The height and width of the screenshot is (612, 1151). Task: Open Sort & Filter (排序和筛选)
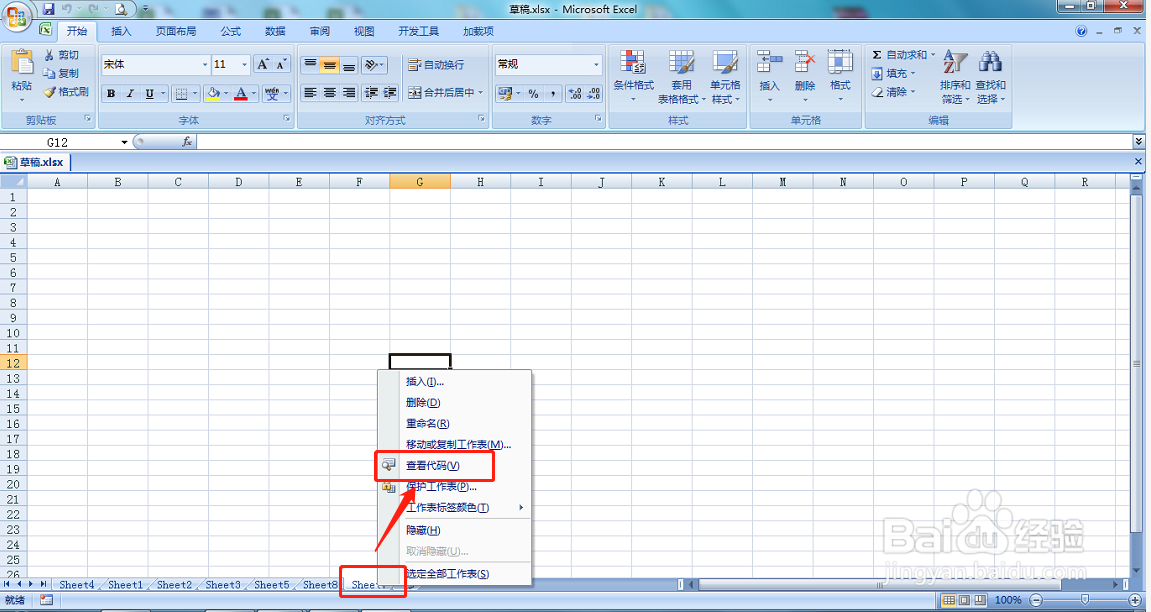point(955,77)
